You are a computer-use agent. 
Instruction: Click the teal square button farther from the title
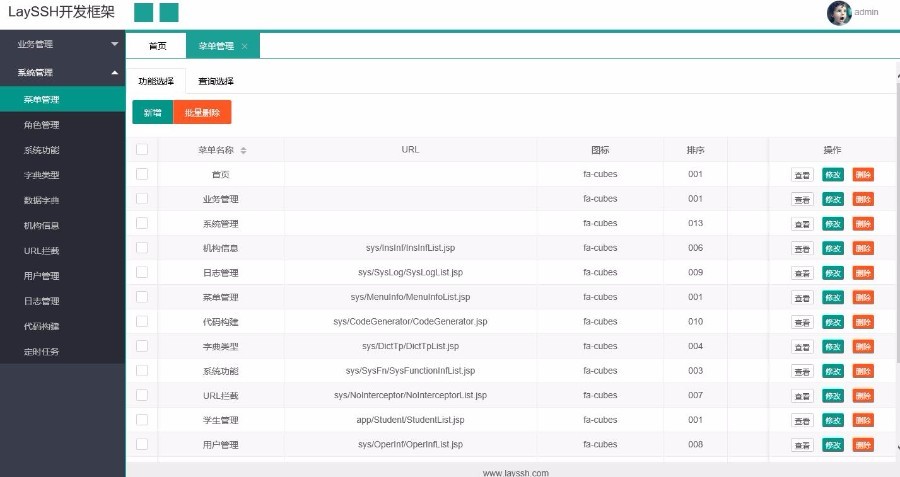click(x=169, y=12)
